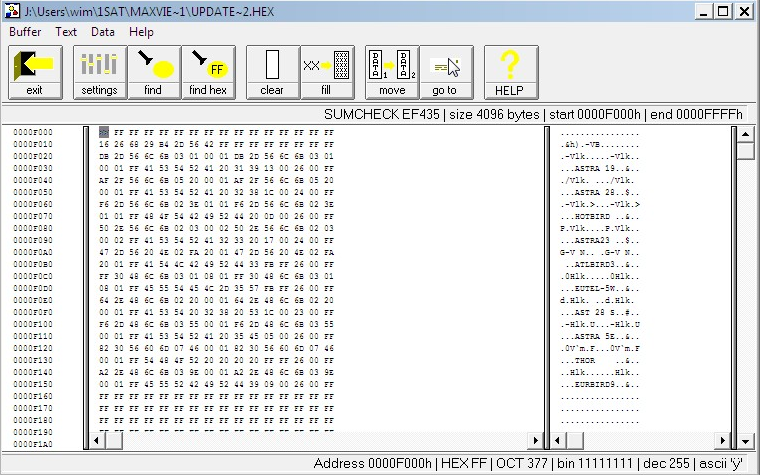Image resolution: width=760 pixels, height=475 pixels.
Task: Maximize the hex editor window
Action: (x=723, y=11)
